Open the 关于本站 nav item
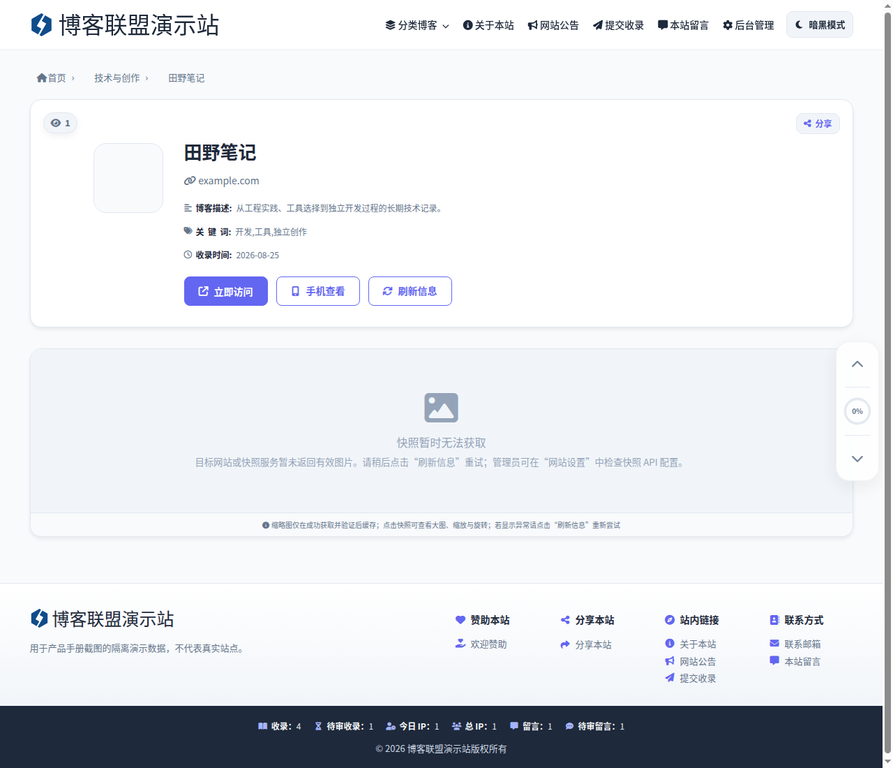The height and width of the screenshot is (768, 893). 488,25
